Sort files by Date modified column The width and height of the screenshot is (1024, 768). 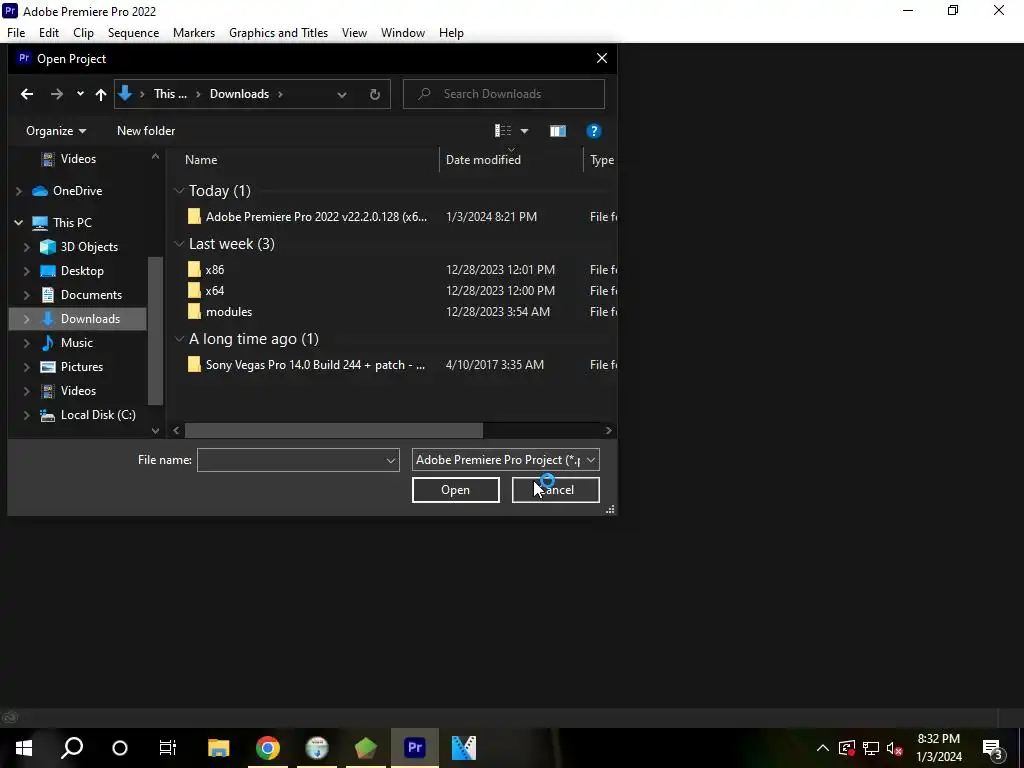point(483,160)
